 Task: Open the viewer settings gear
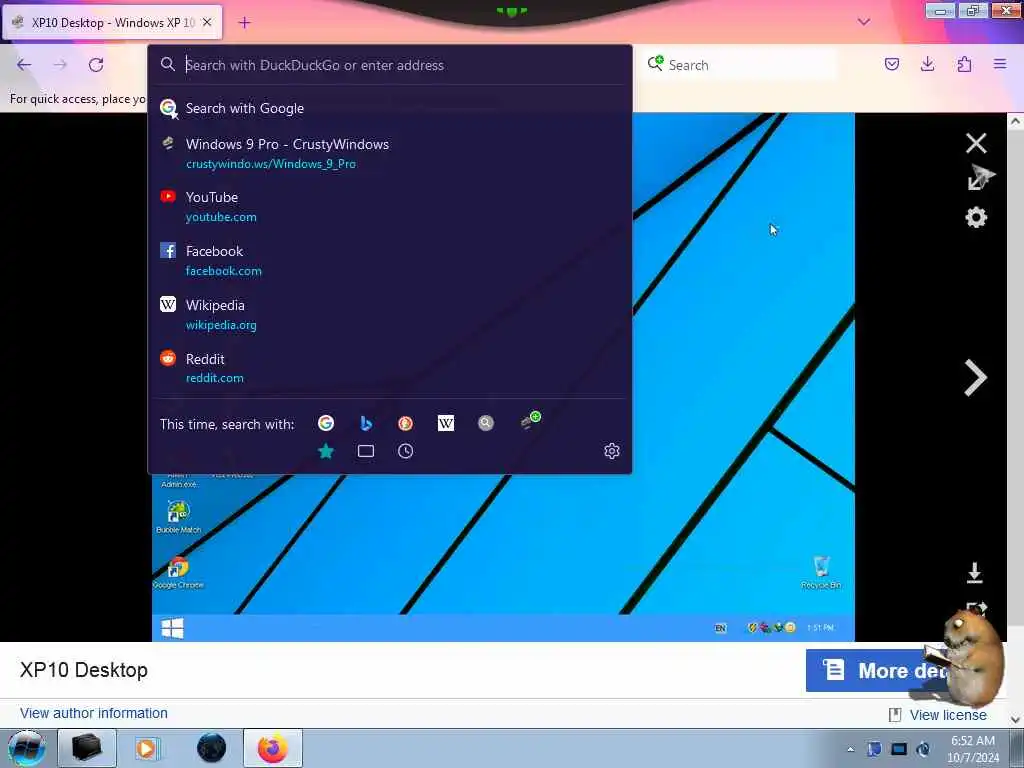pyautogui.click(x=976, y=217)
